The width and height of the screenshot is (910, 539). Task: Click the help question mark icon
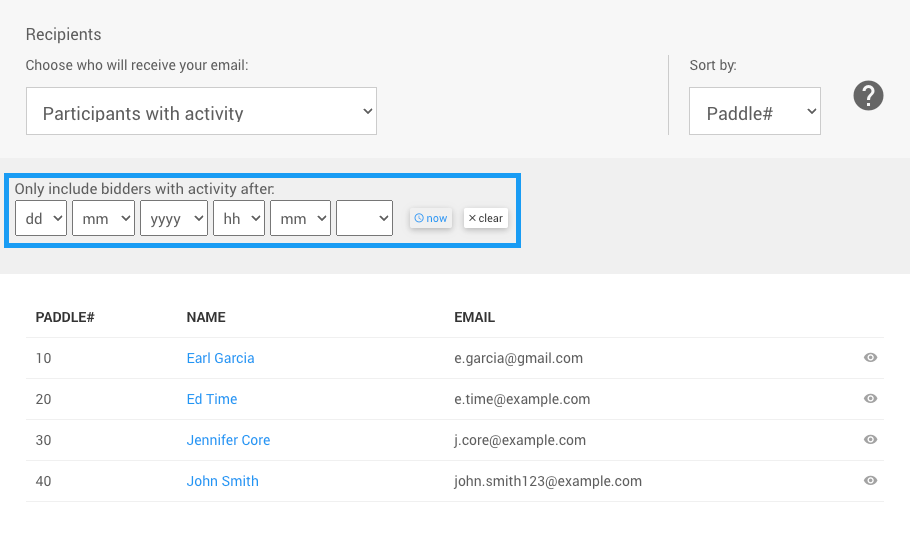pyautogui.click(x=868, y=96)
